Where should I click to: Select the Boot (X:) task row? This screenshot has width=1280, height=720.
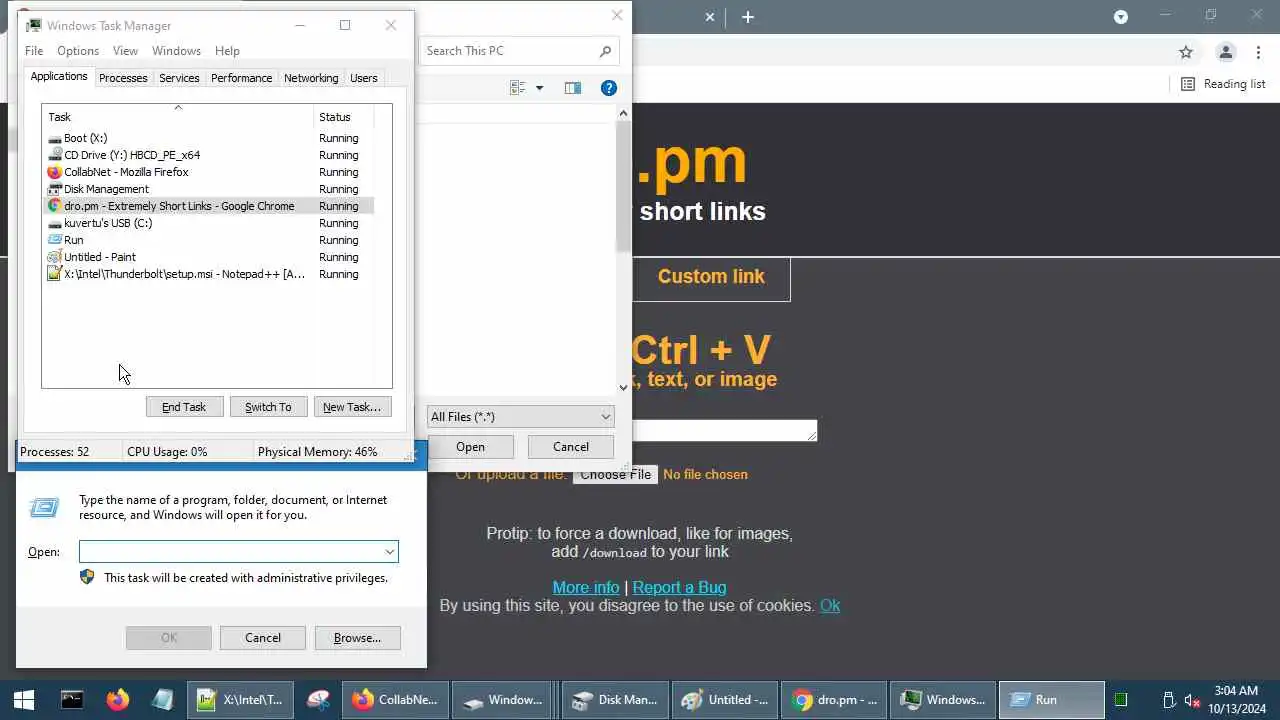tap(210, 138)
